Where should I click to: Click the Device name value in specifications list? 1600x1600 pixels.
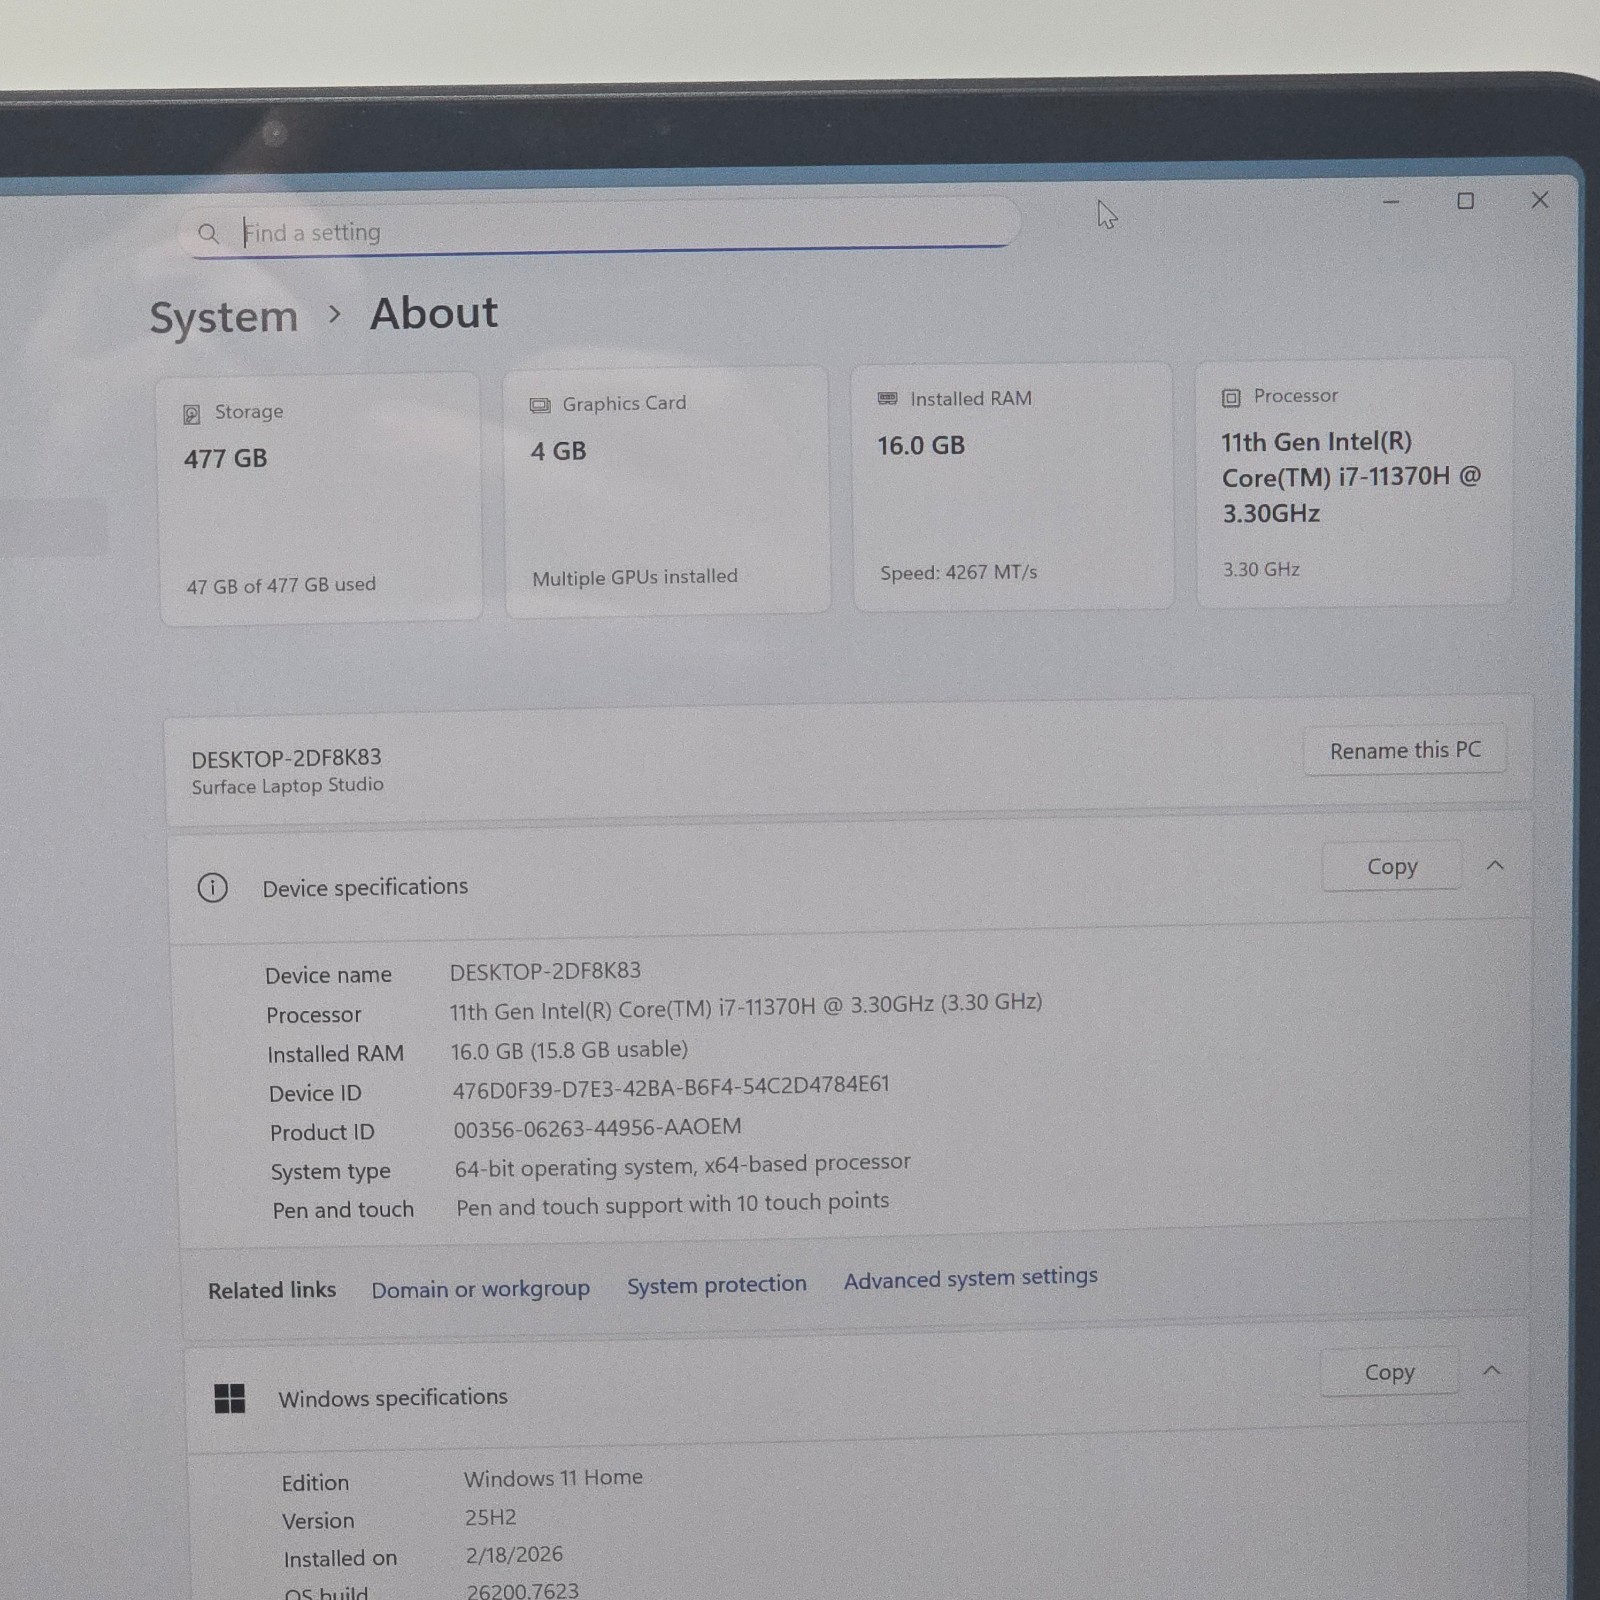(x=545, y=971)
